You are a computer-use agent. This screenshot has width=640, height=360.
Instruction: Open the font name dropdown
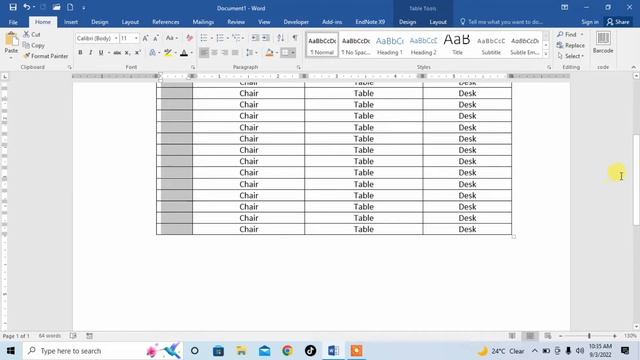tap(116, 38)
